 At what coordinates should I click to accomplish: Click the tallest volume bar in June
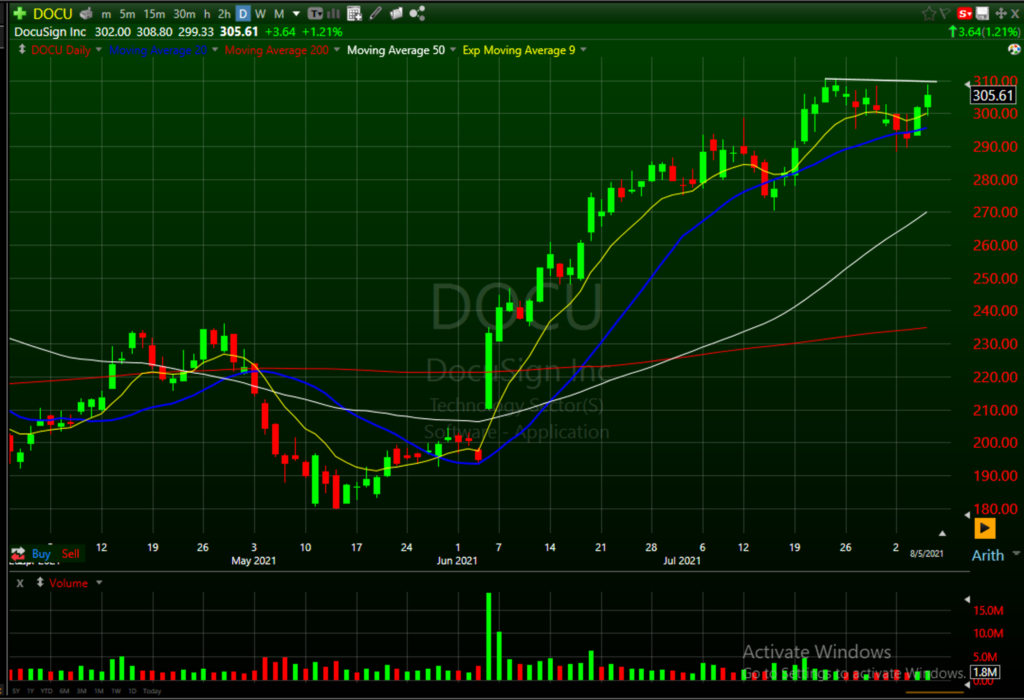point(488,637)
